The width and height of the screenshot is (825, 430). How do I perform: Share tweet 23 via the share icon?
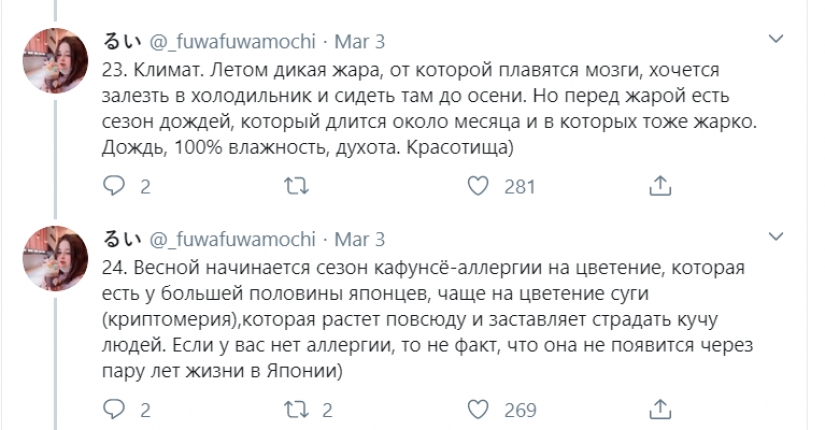pos(661,186)
